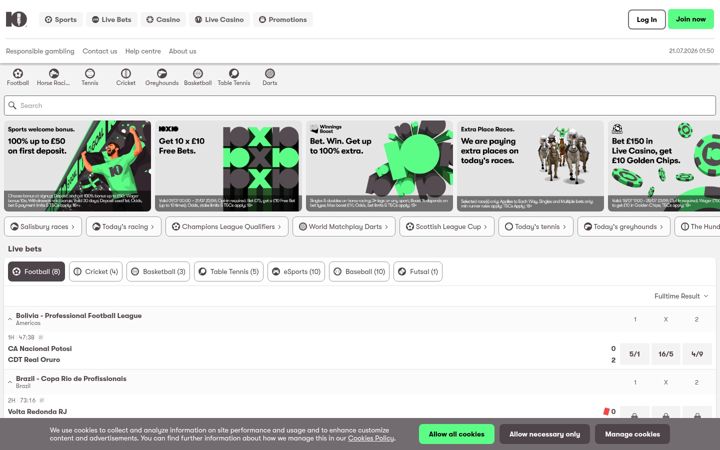Open the Live Casino Golden Chips banner

pos(664,166)
